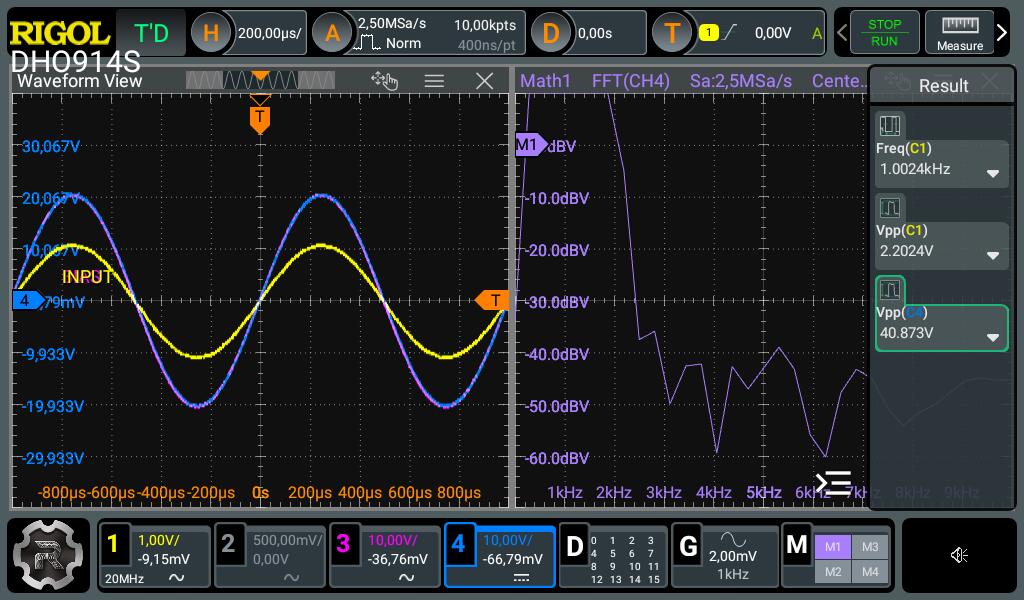Show more toolbar items with right arrow
Screen dimensions: 1024x600
pos(1002,32)
